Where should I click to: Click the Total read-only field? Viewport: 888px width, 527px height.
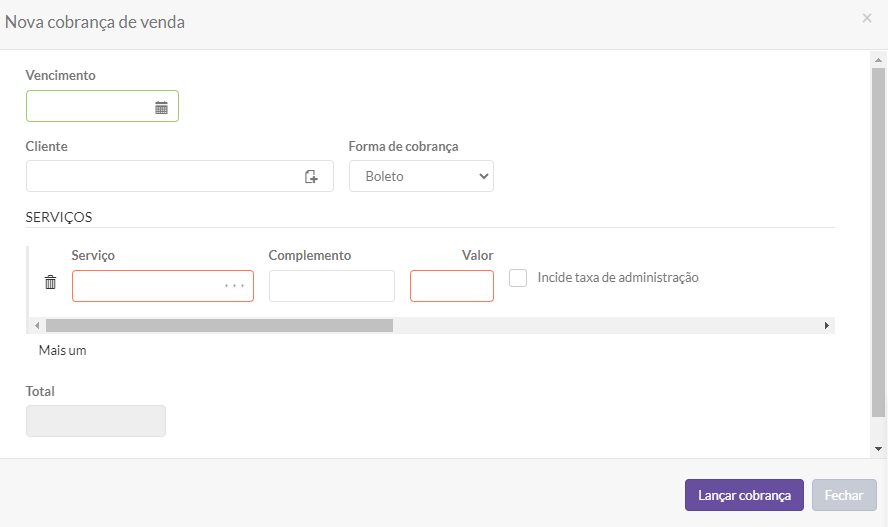coord(96,421)
